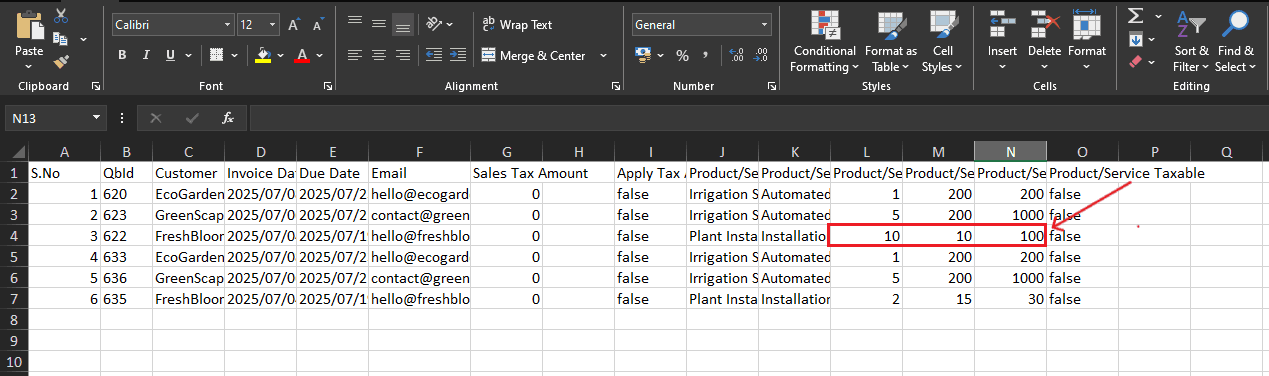Center text horizontally
Image resolution: width=1269 pixels, height=376 pixels.
pos(378,55)
